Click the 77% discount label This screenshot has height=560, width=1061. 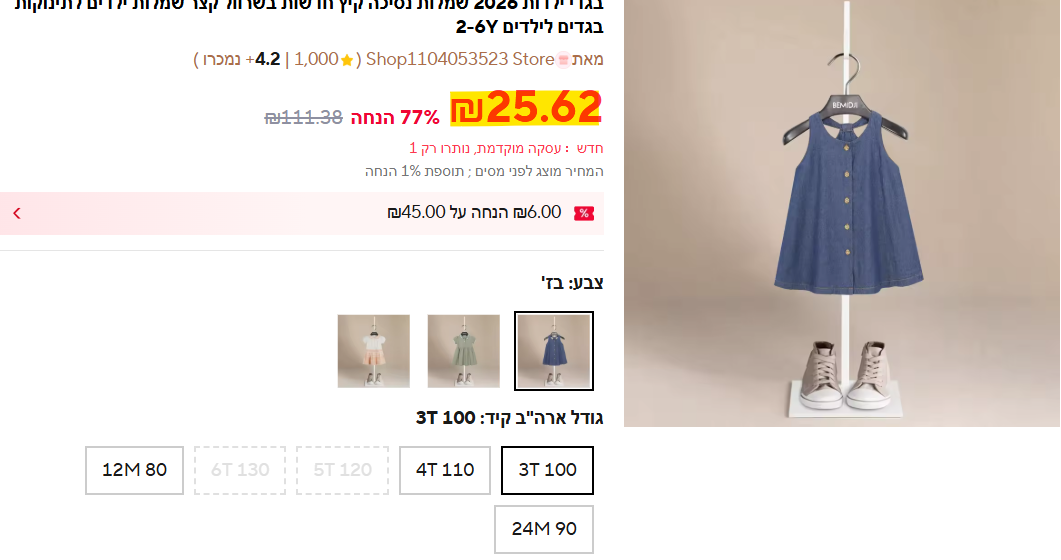pyautogui.click(x=395, y=118)
